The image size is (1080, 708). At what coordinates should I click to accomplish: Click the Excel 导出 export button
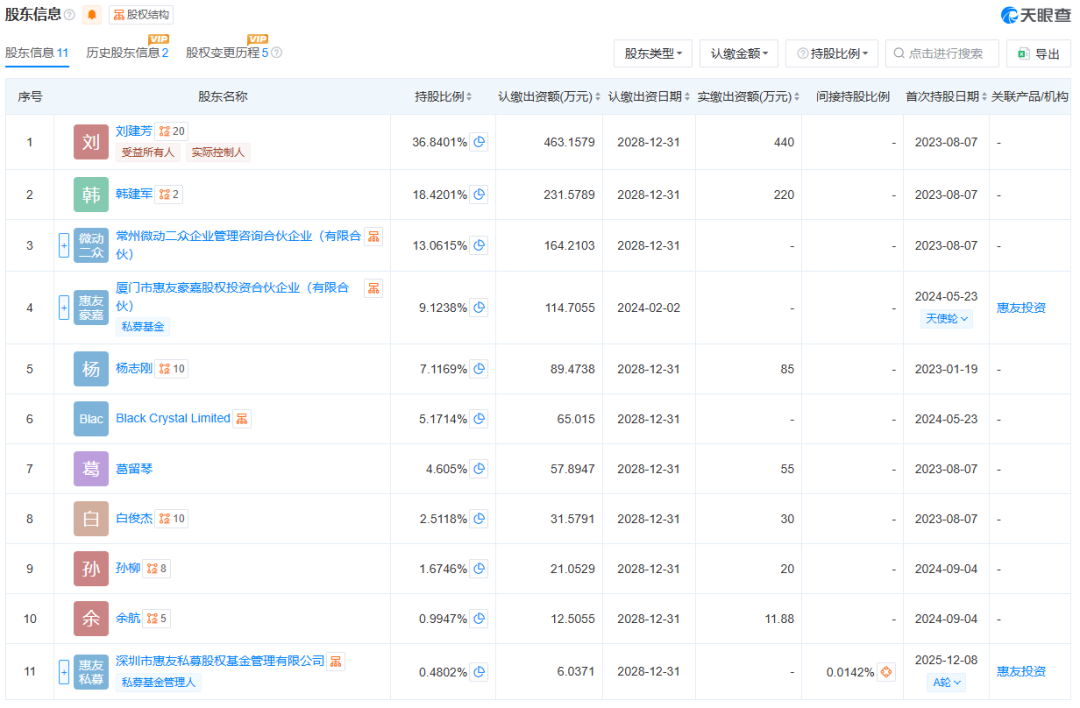(1039, 54)
